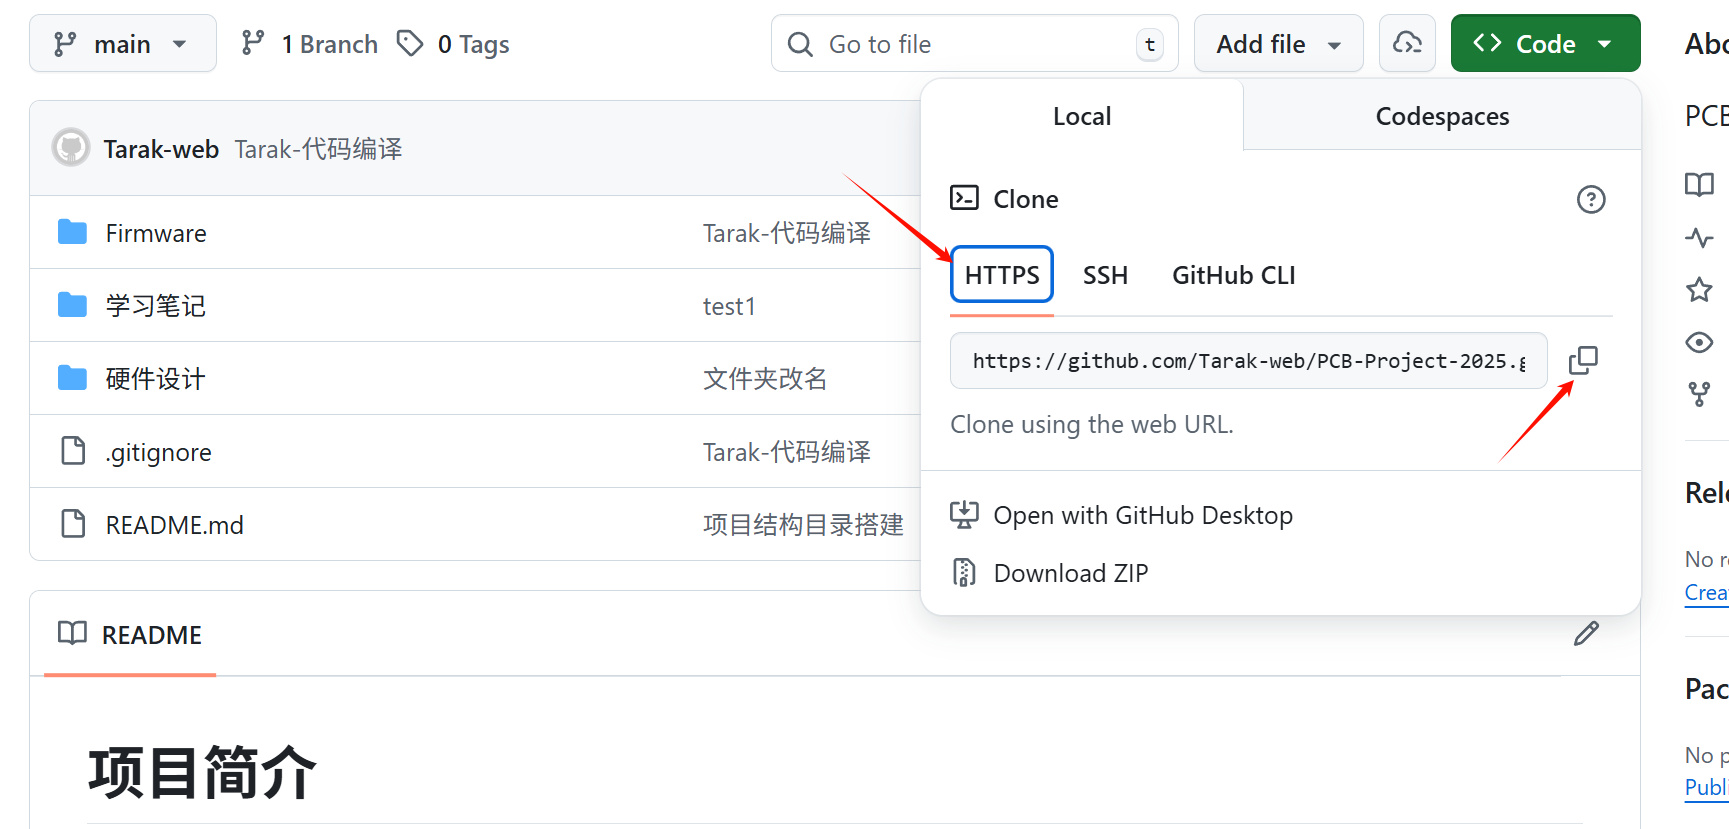Click the search magnifier icon in Go to file

coord(800,44)
